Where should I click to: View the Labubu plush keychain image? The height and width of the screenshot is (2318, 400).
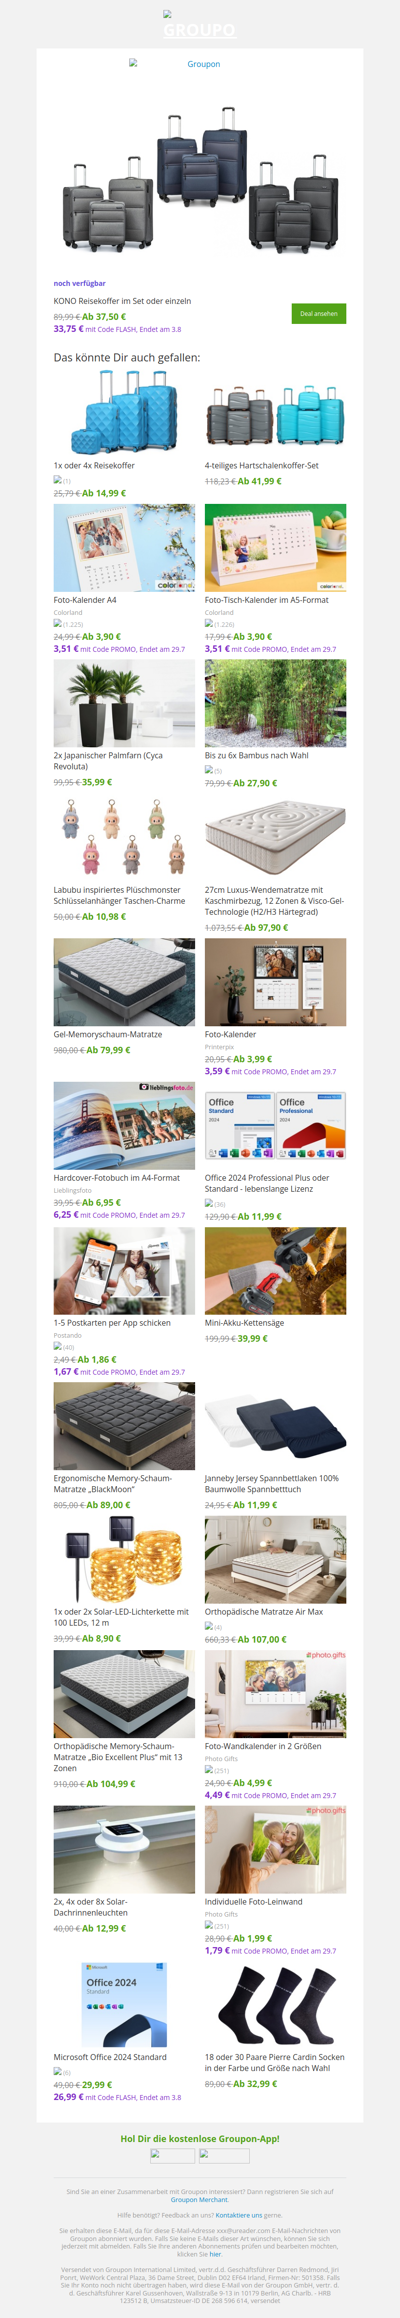pos(124,837)
